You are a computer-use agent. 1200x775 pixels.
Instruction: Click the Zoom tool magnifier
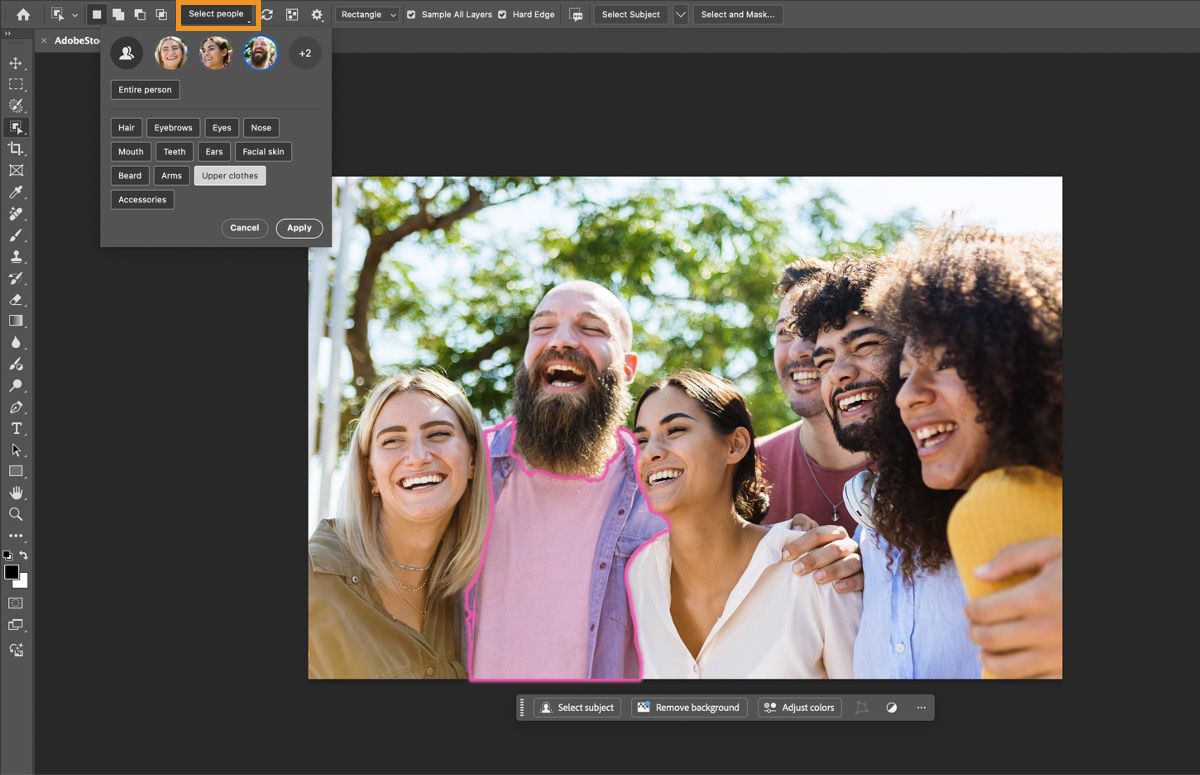pos(16,514)
